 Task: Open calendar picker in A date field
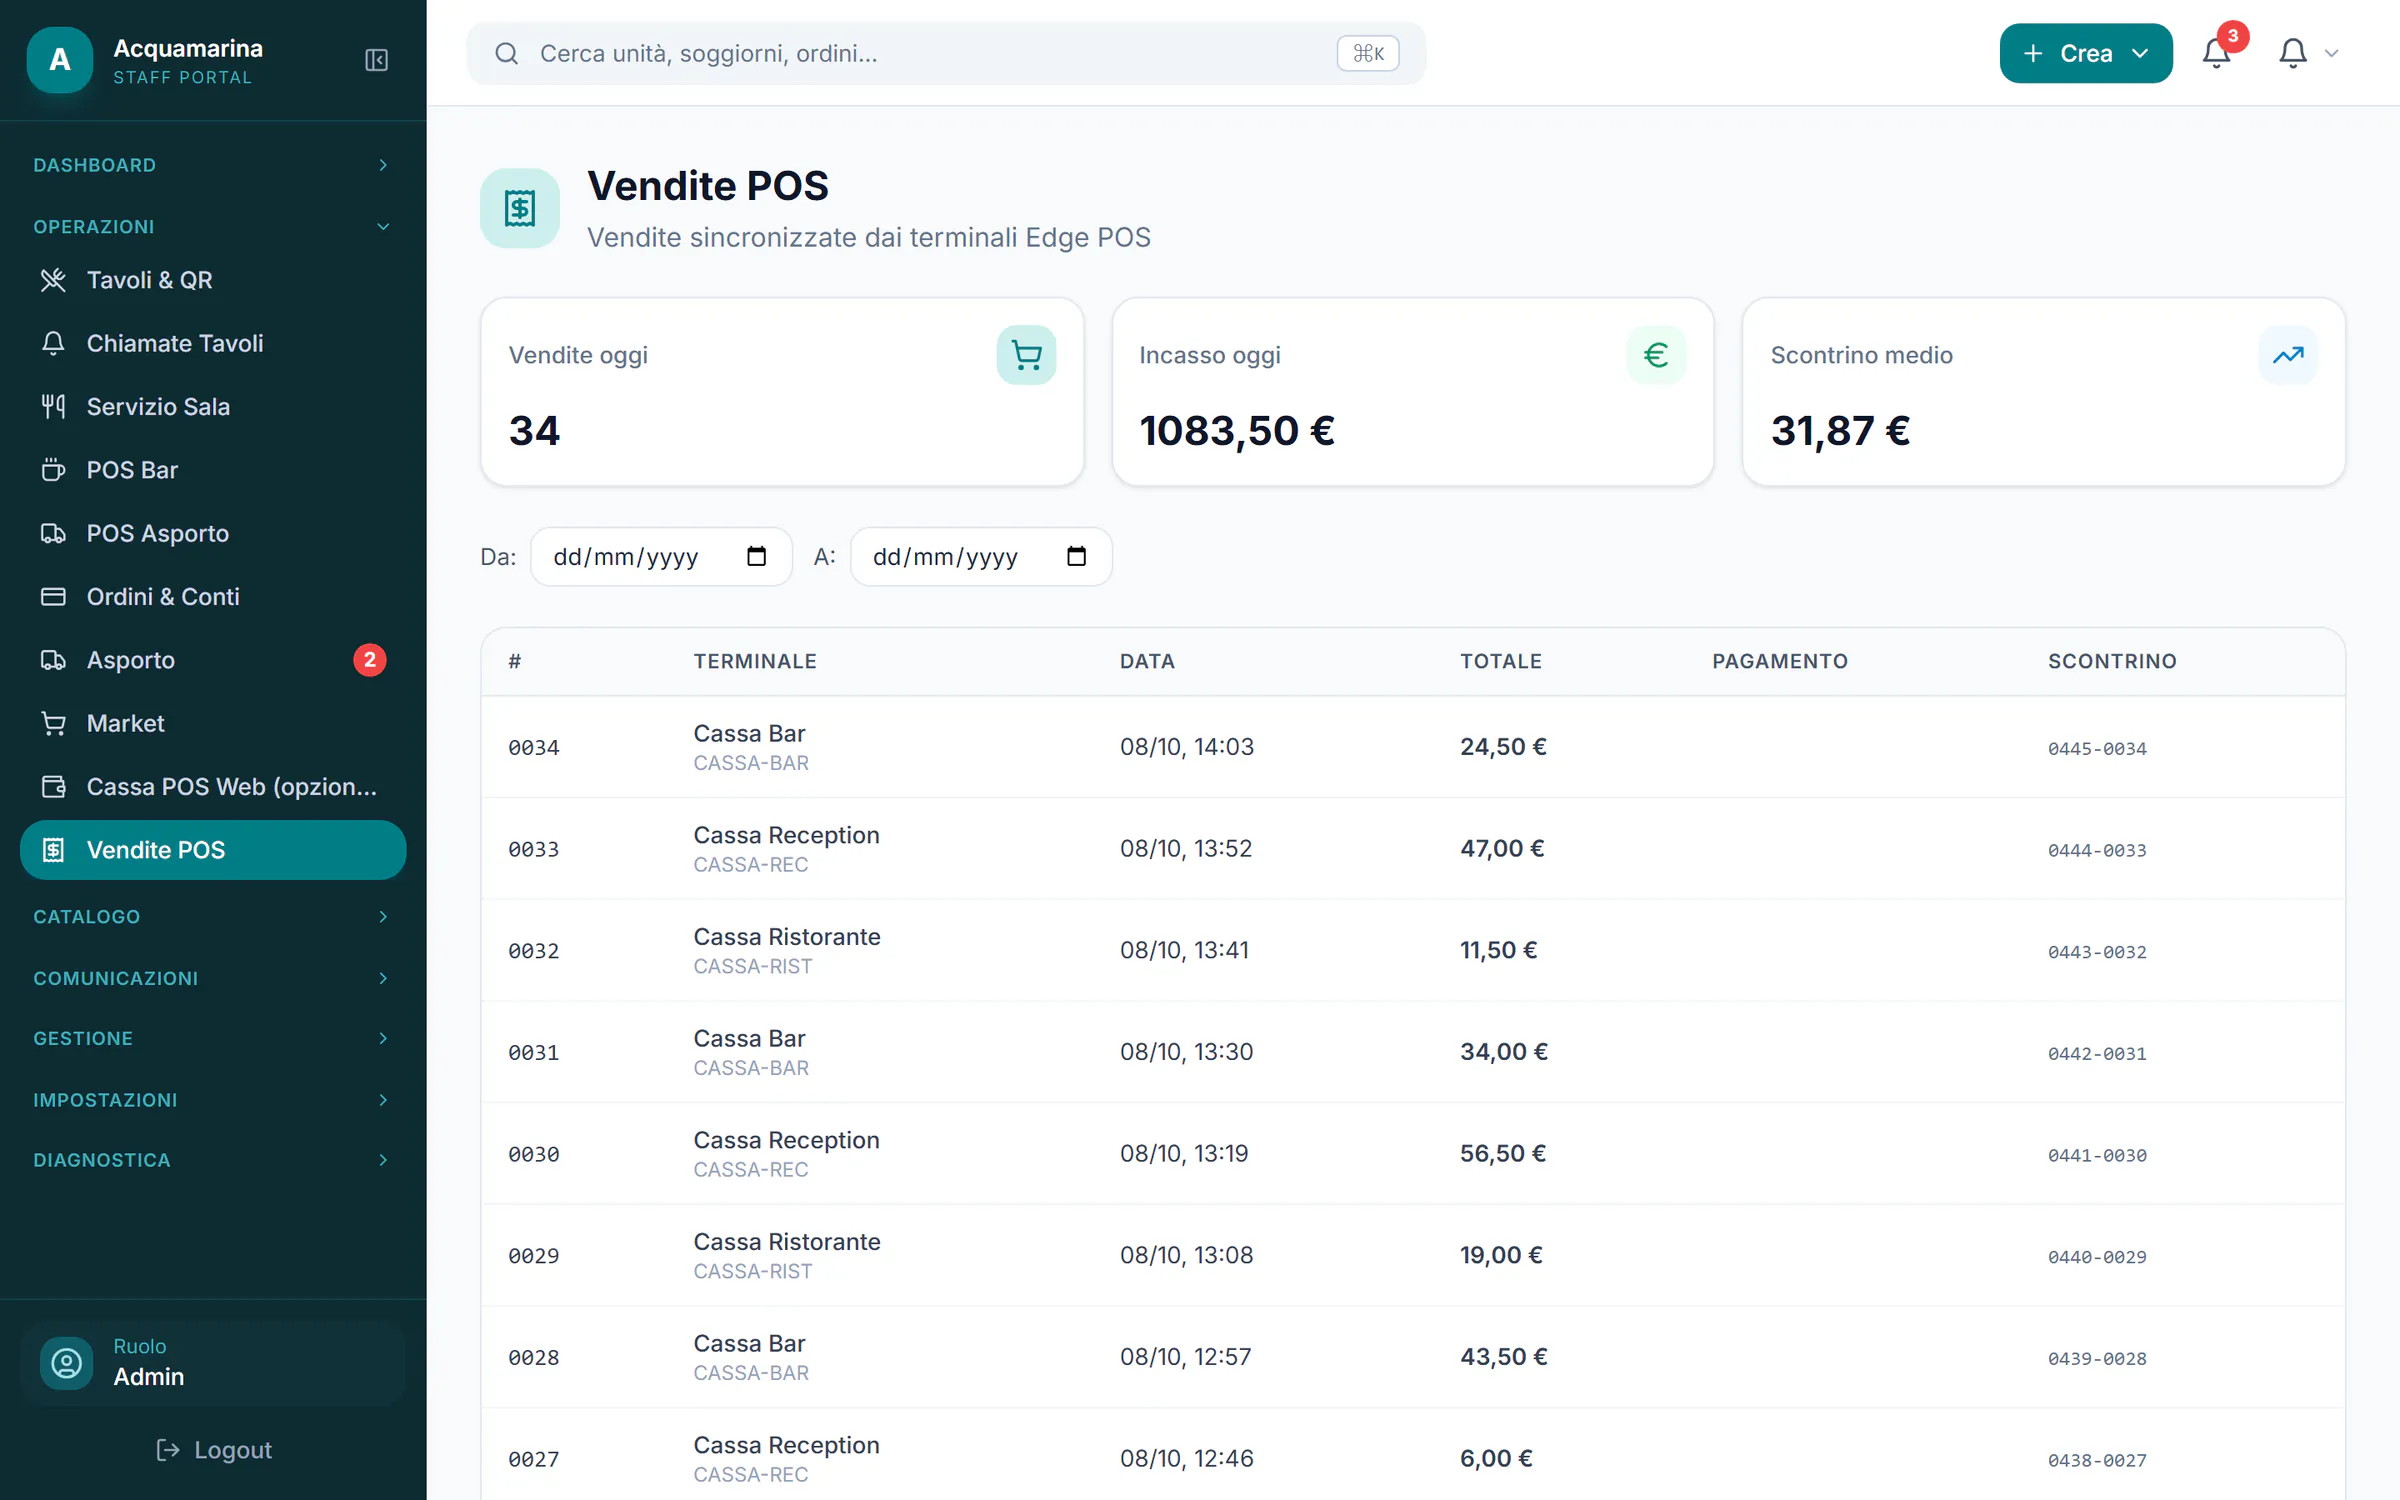point(1076,556)
